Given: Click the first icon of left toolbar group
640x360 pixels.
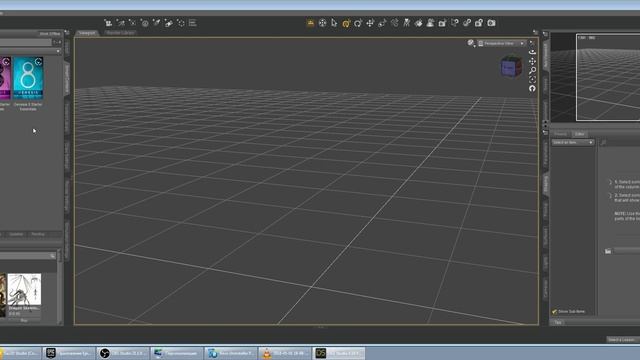Looking at the screenshot, I should (108, 23).
